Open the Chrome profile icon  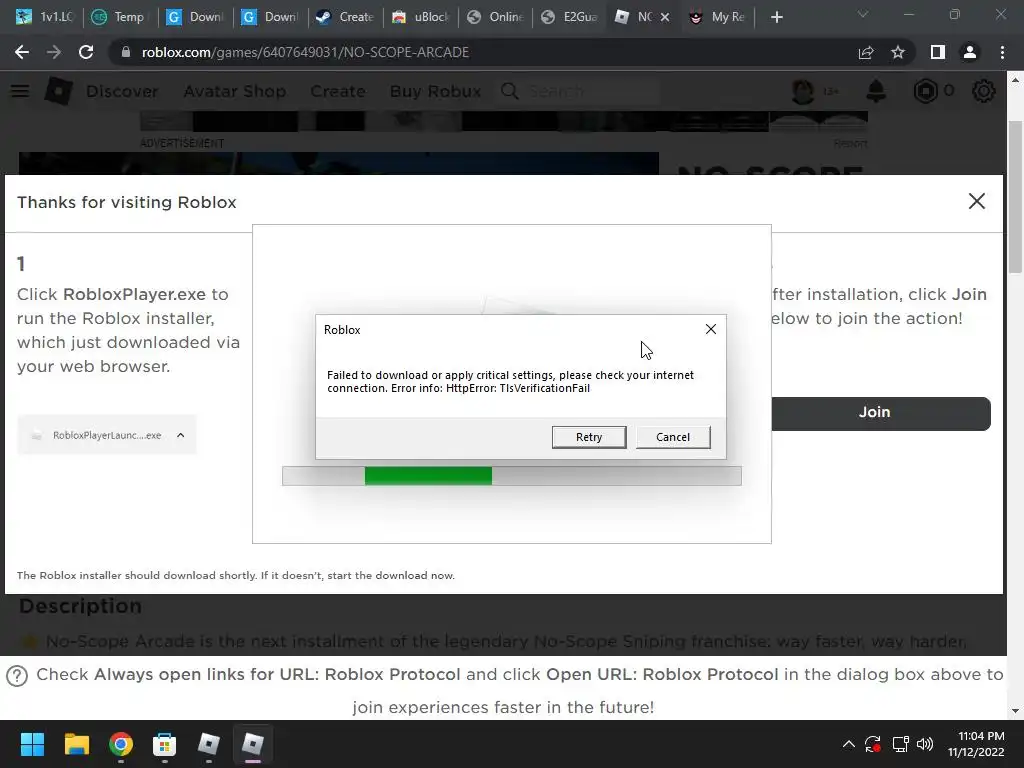970,52
